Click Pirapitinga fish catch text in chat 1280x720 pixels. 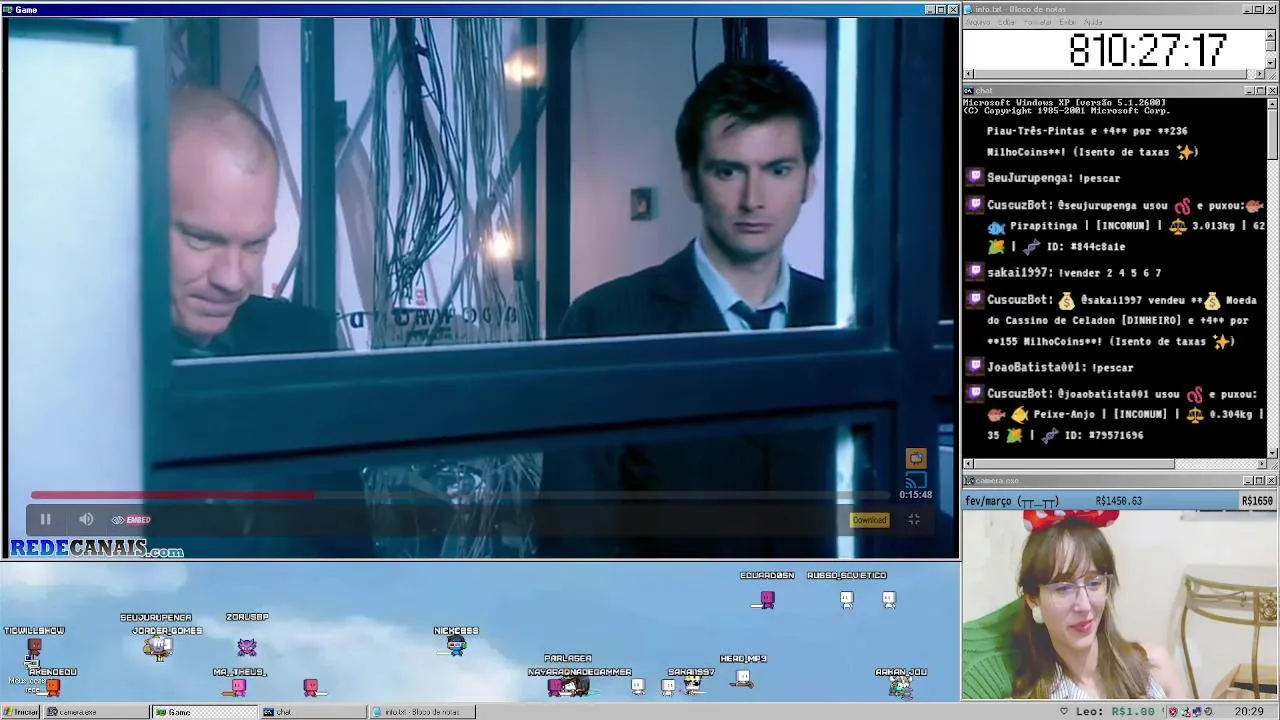coord(1049,226)
